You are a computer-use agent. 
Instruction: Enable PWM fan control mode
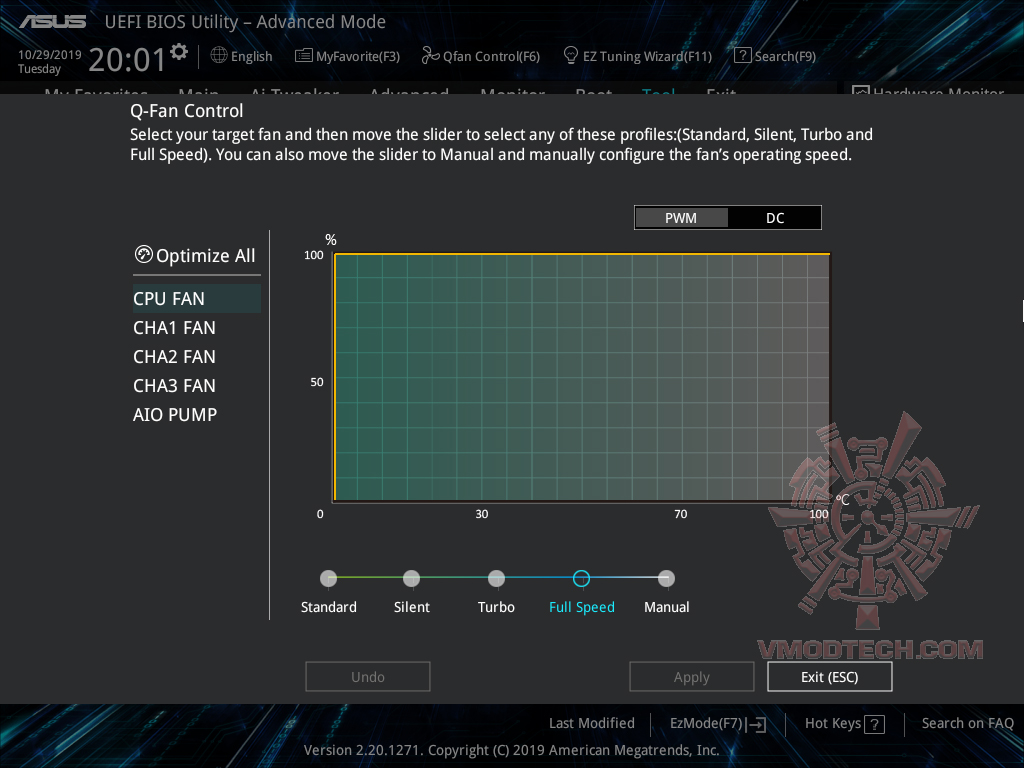click(681, 217)
